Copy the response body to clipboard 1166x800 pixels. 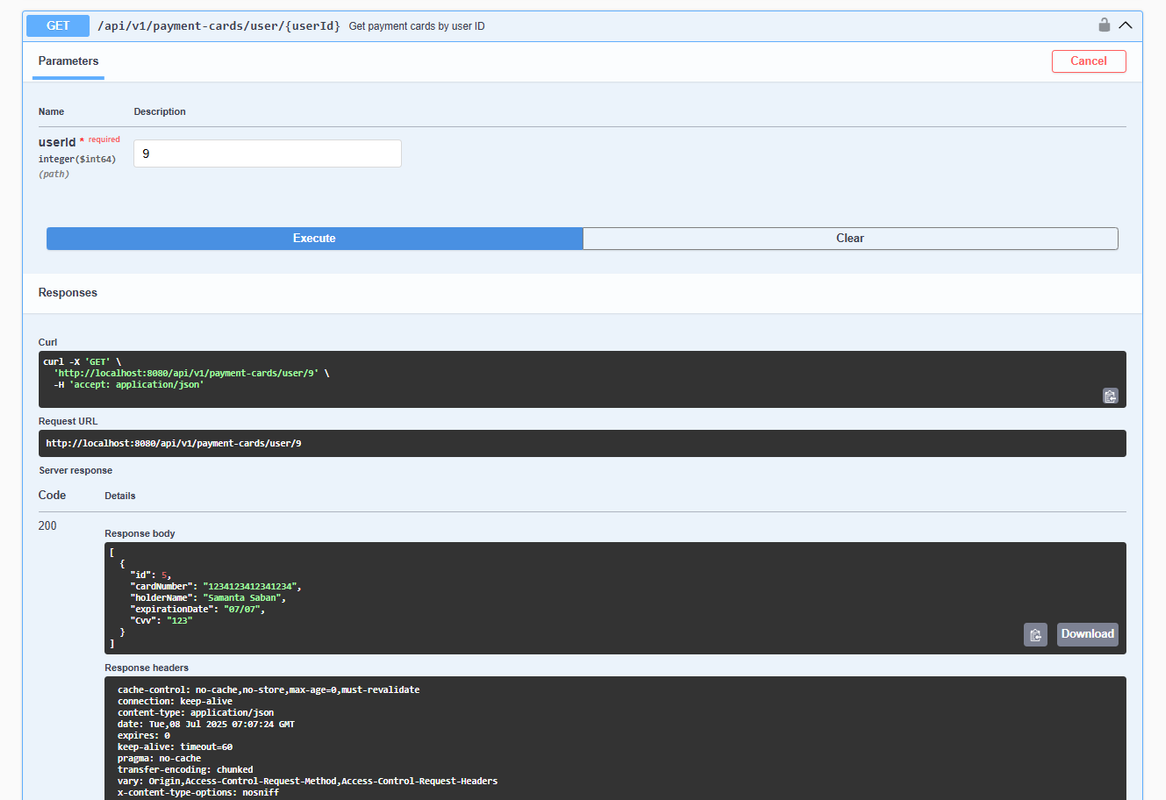(1035, 634)
